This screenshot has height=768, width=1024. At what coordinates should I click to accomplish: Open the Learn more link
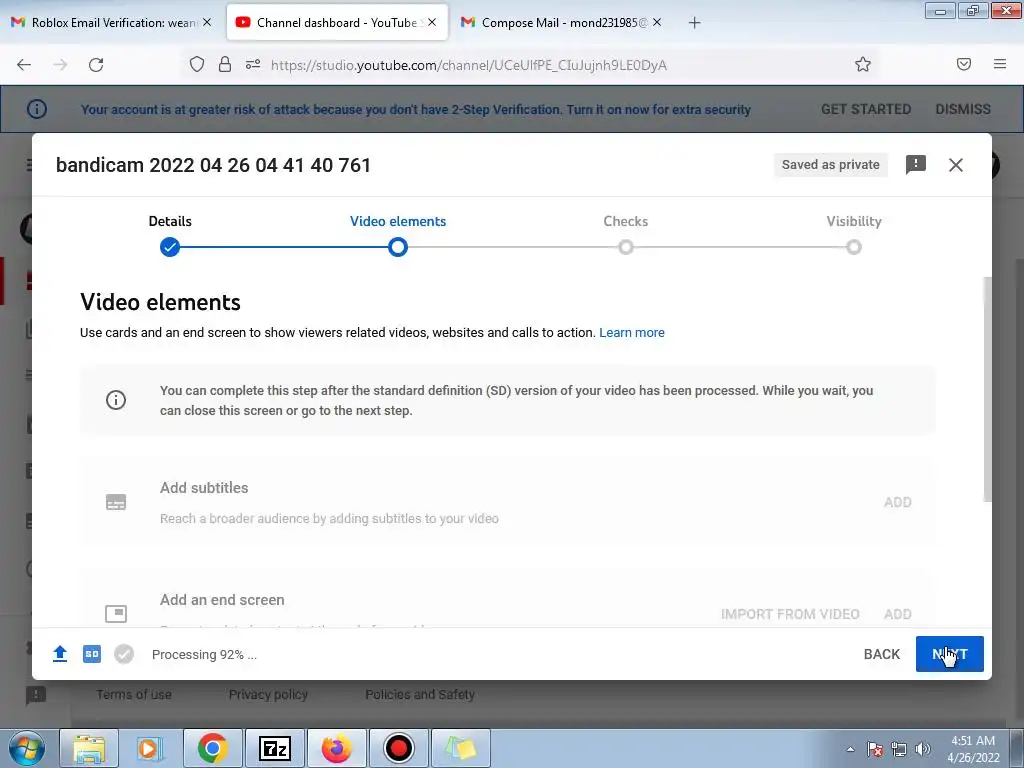632,332
